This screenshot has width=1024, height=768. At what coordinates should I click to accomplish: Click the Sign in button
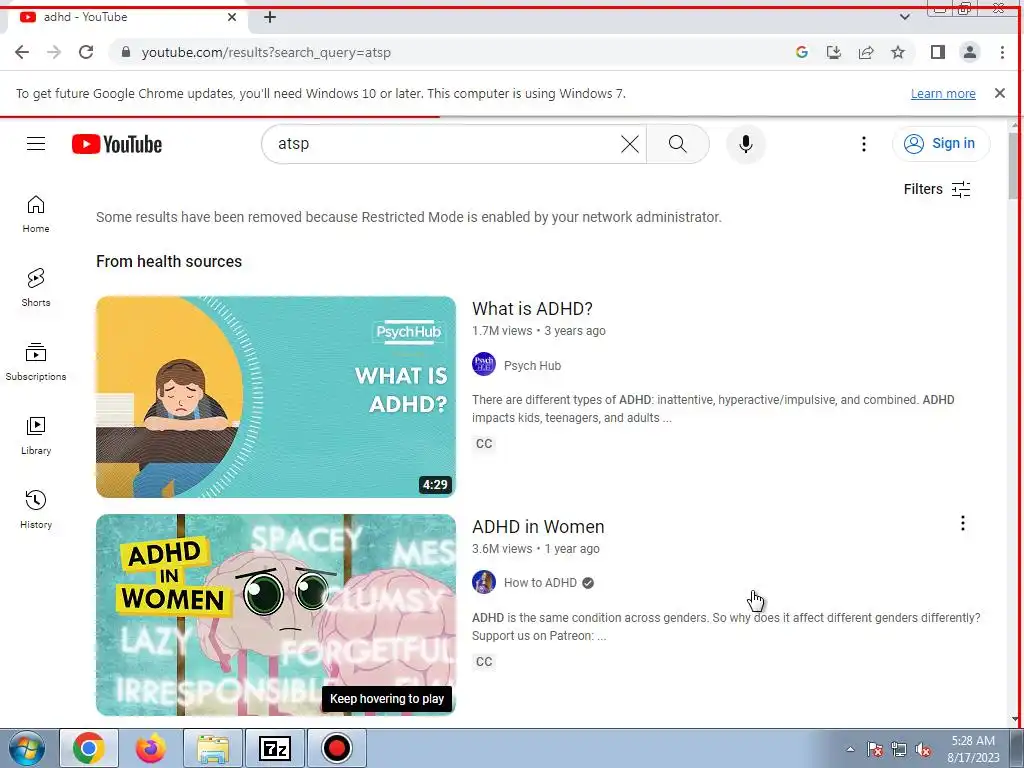click(941, 144)
